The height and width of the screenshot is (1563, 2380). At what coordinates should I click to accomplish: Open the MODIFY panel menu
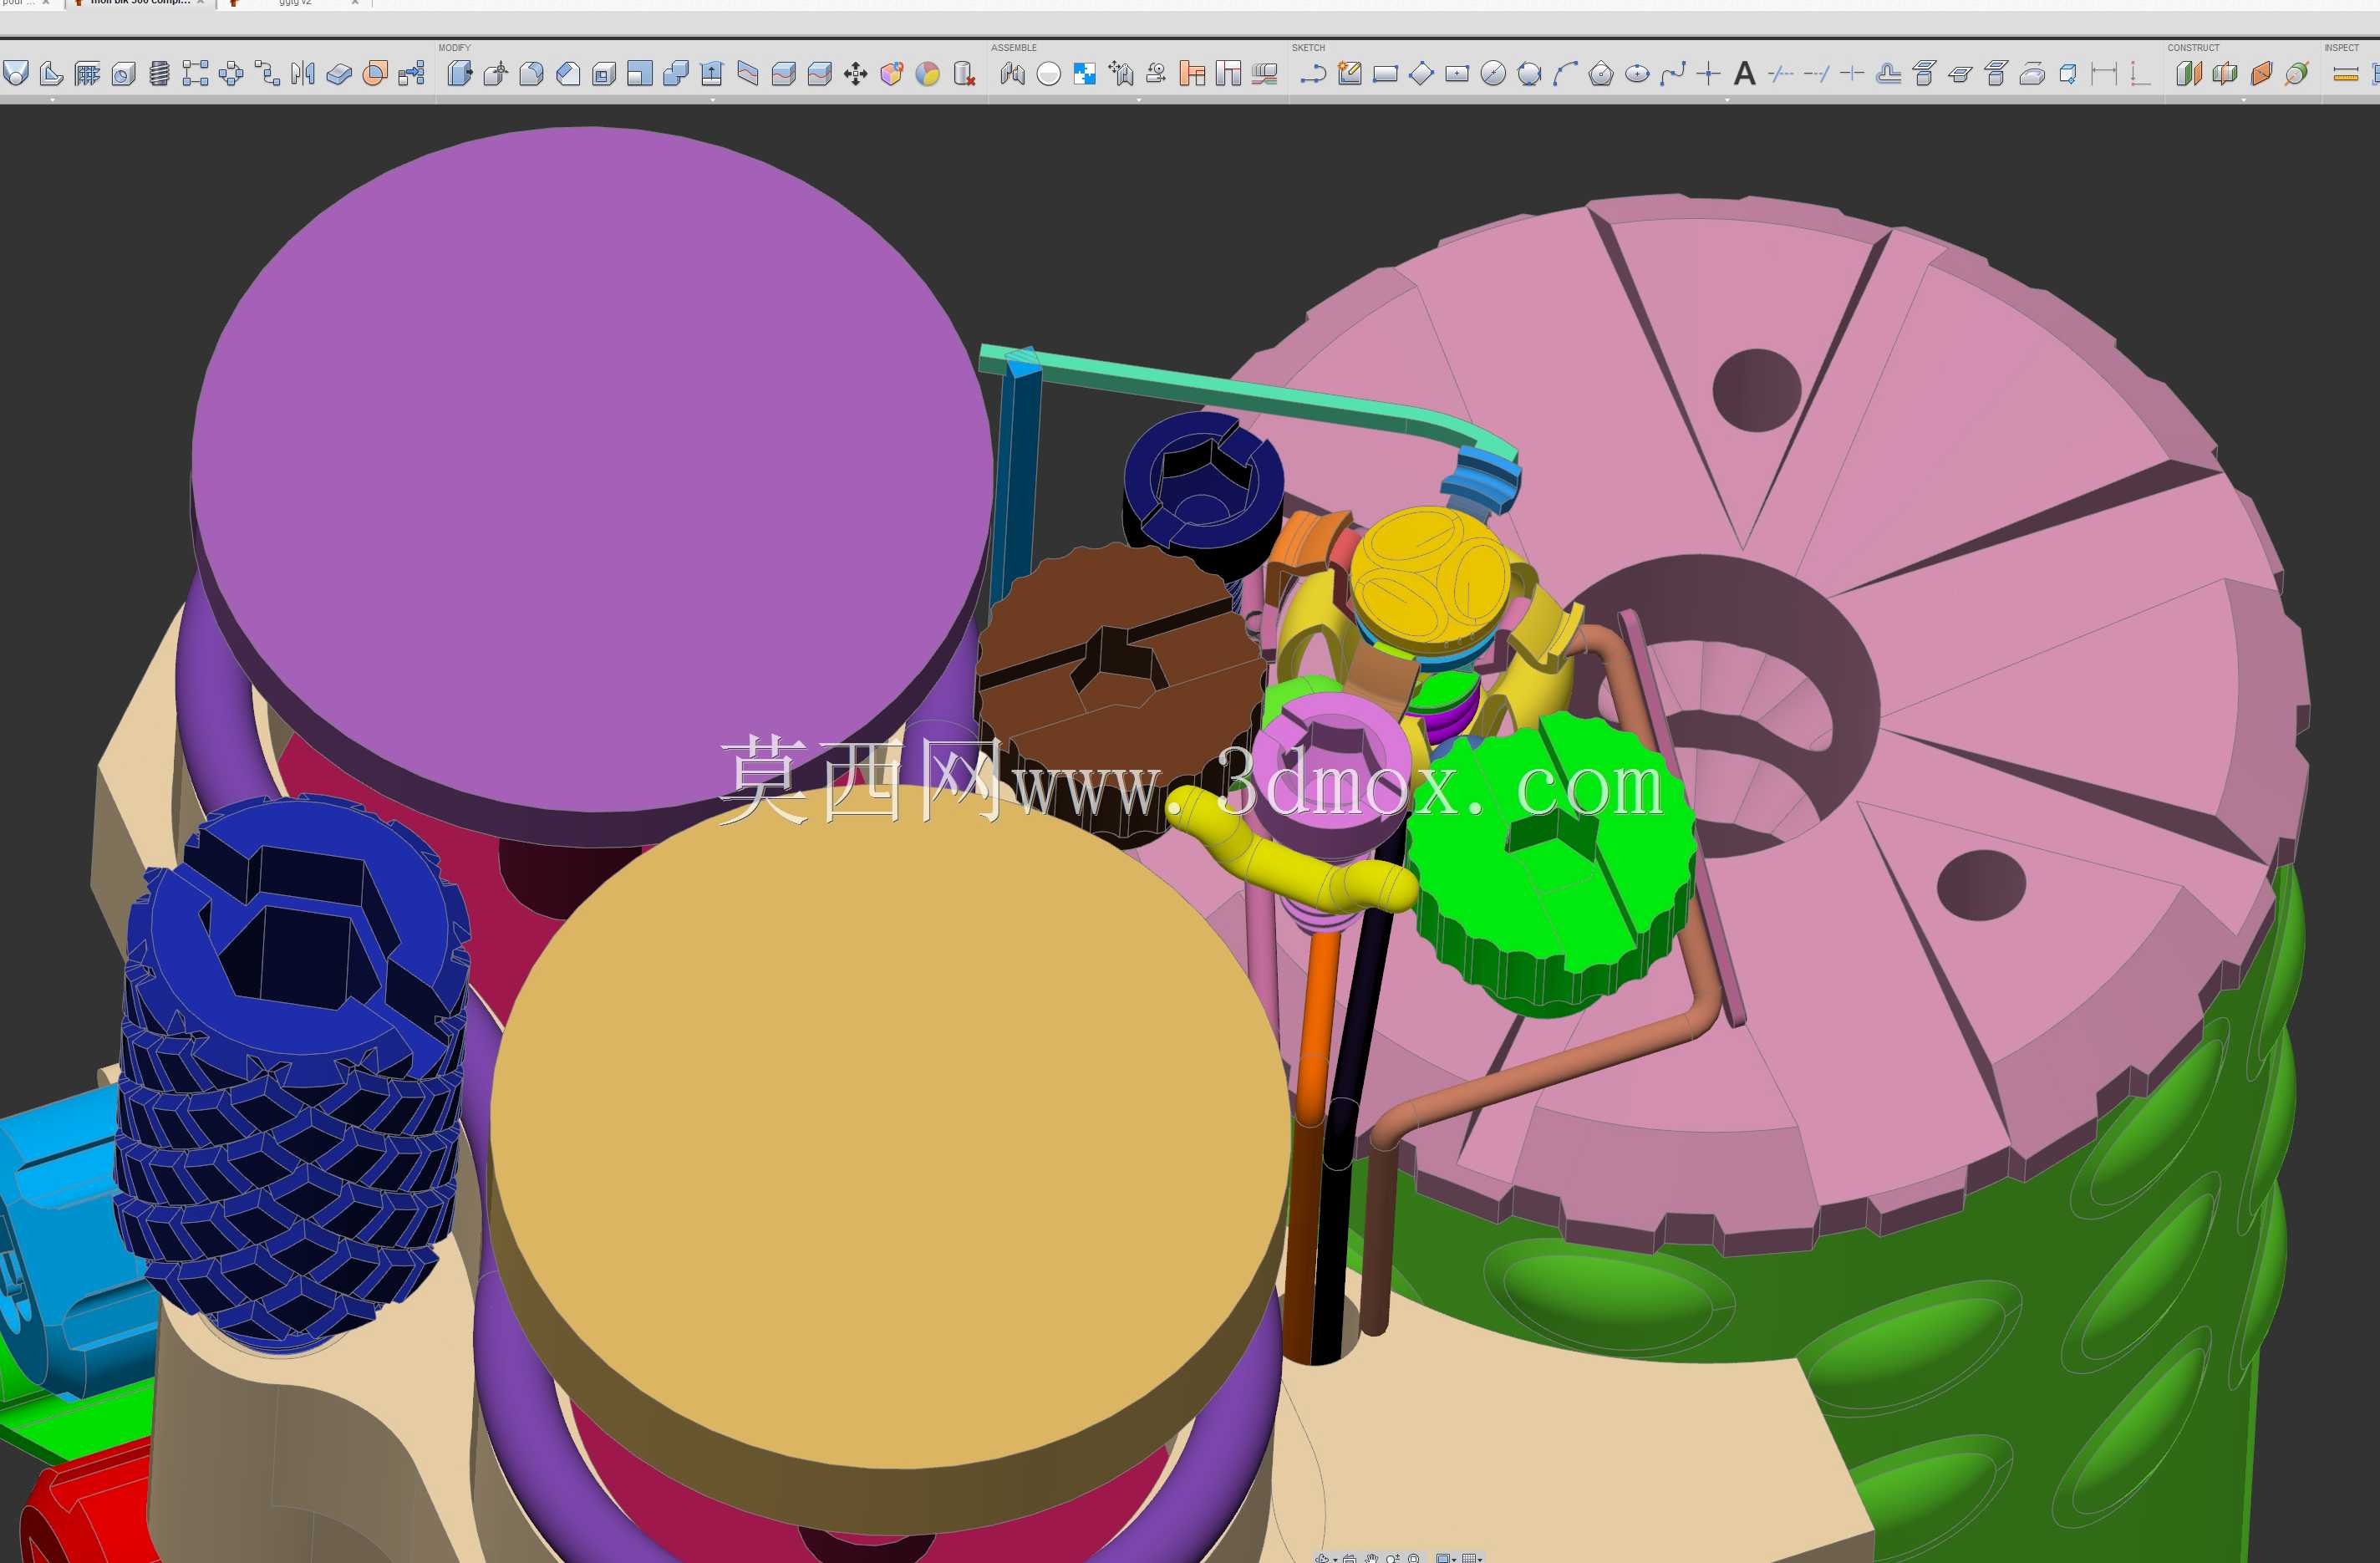(x=454, y=48)
